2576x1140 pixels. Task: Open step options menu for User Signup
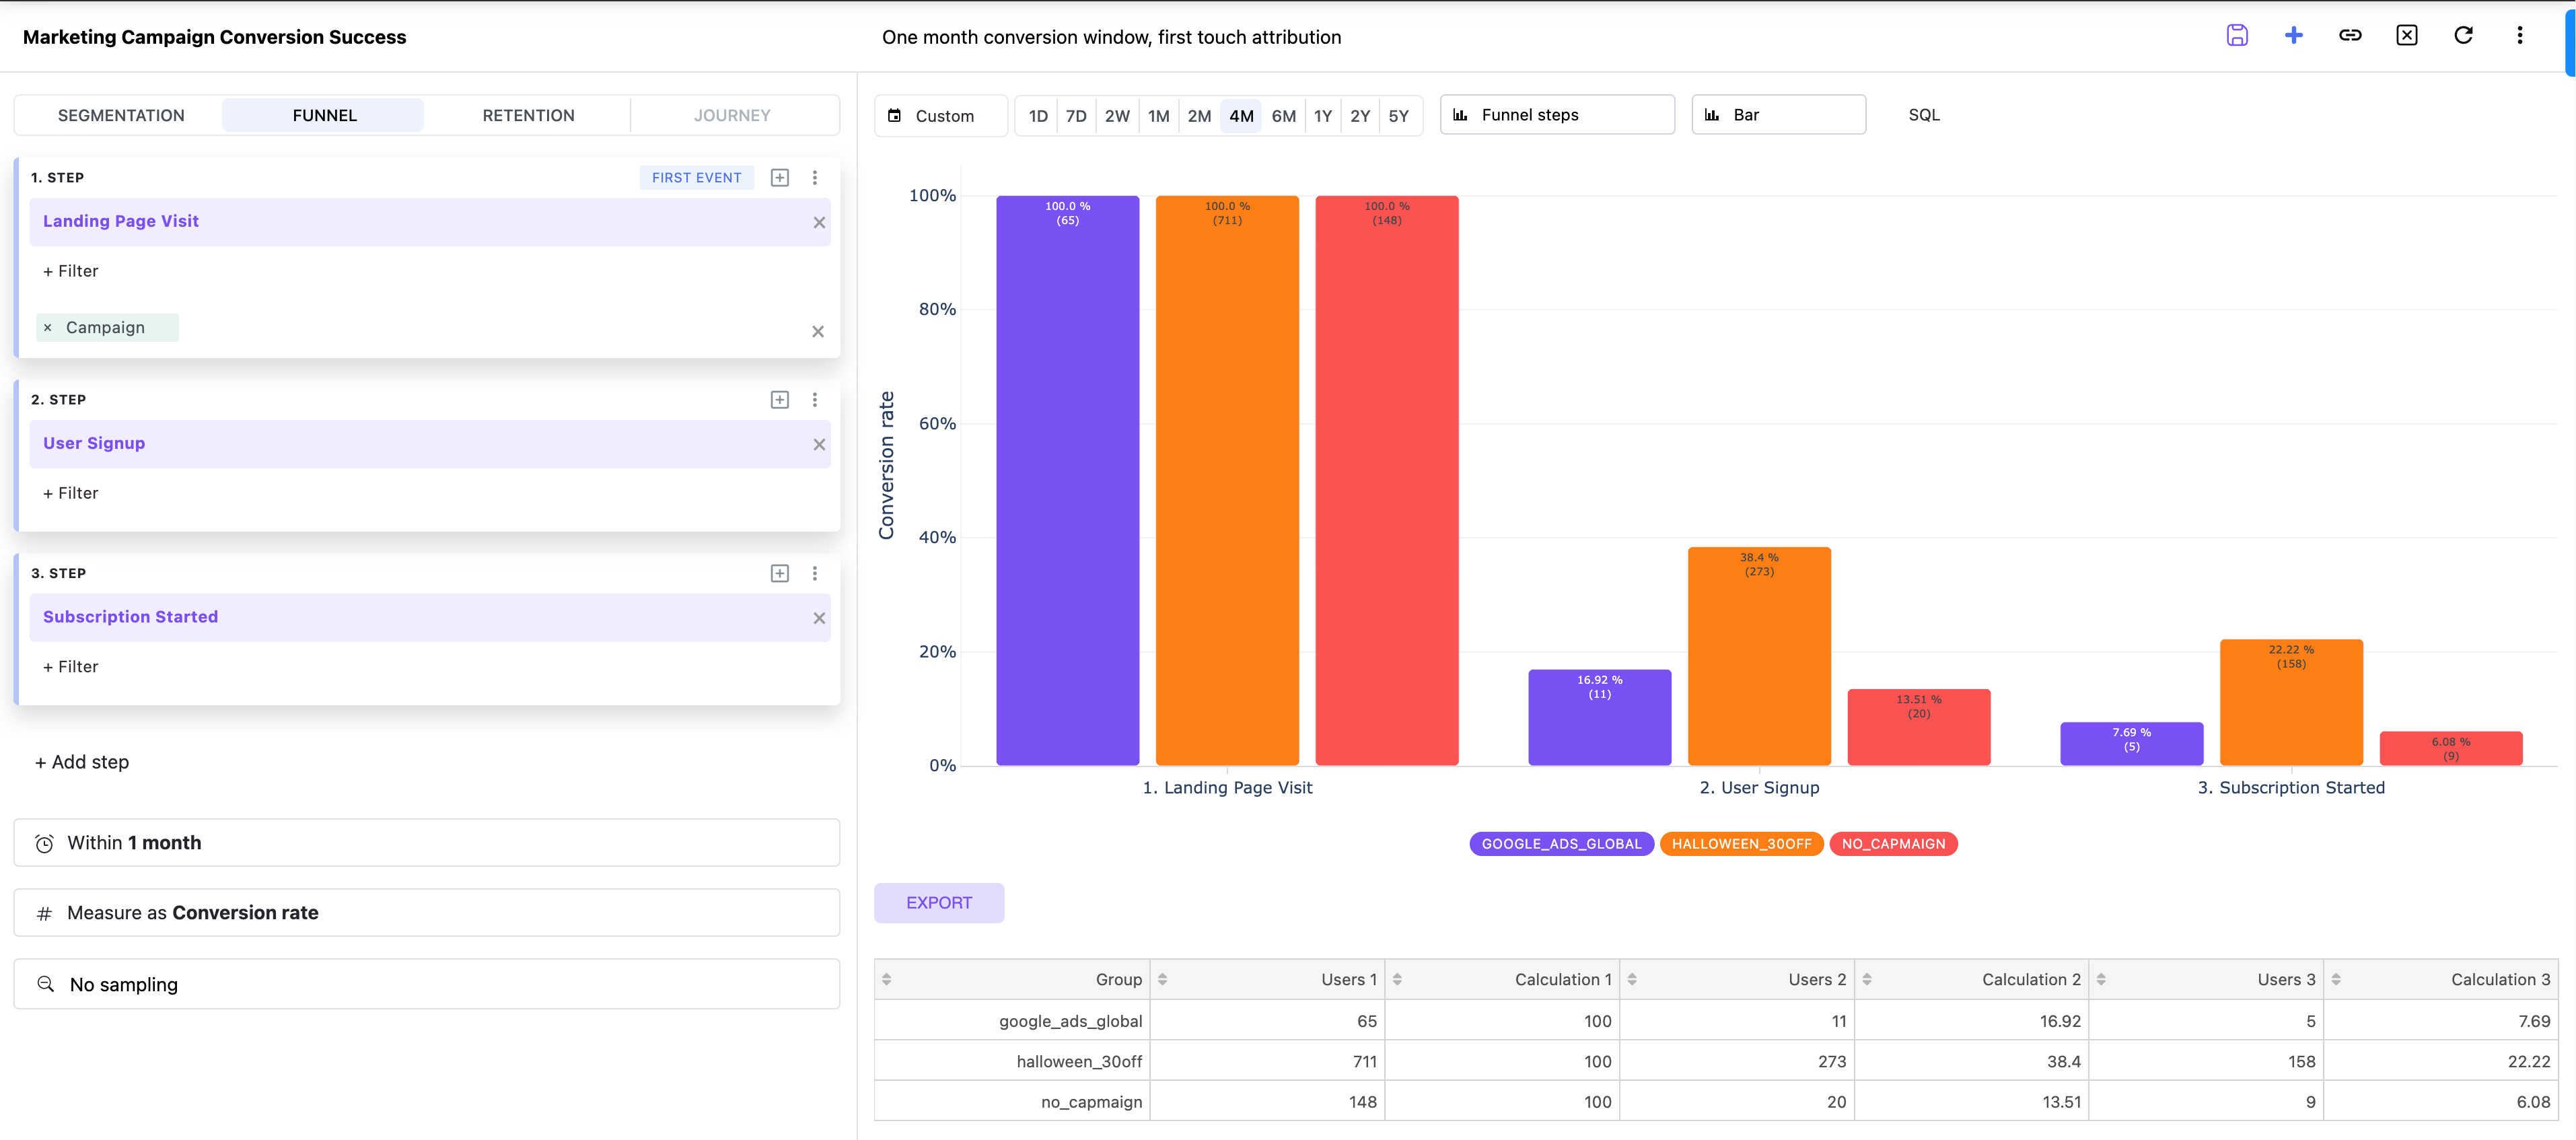[x=816, y=399]
